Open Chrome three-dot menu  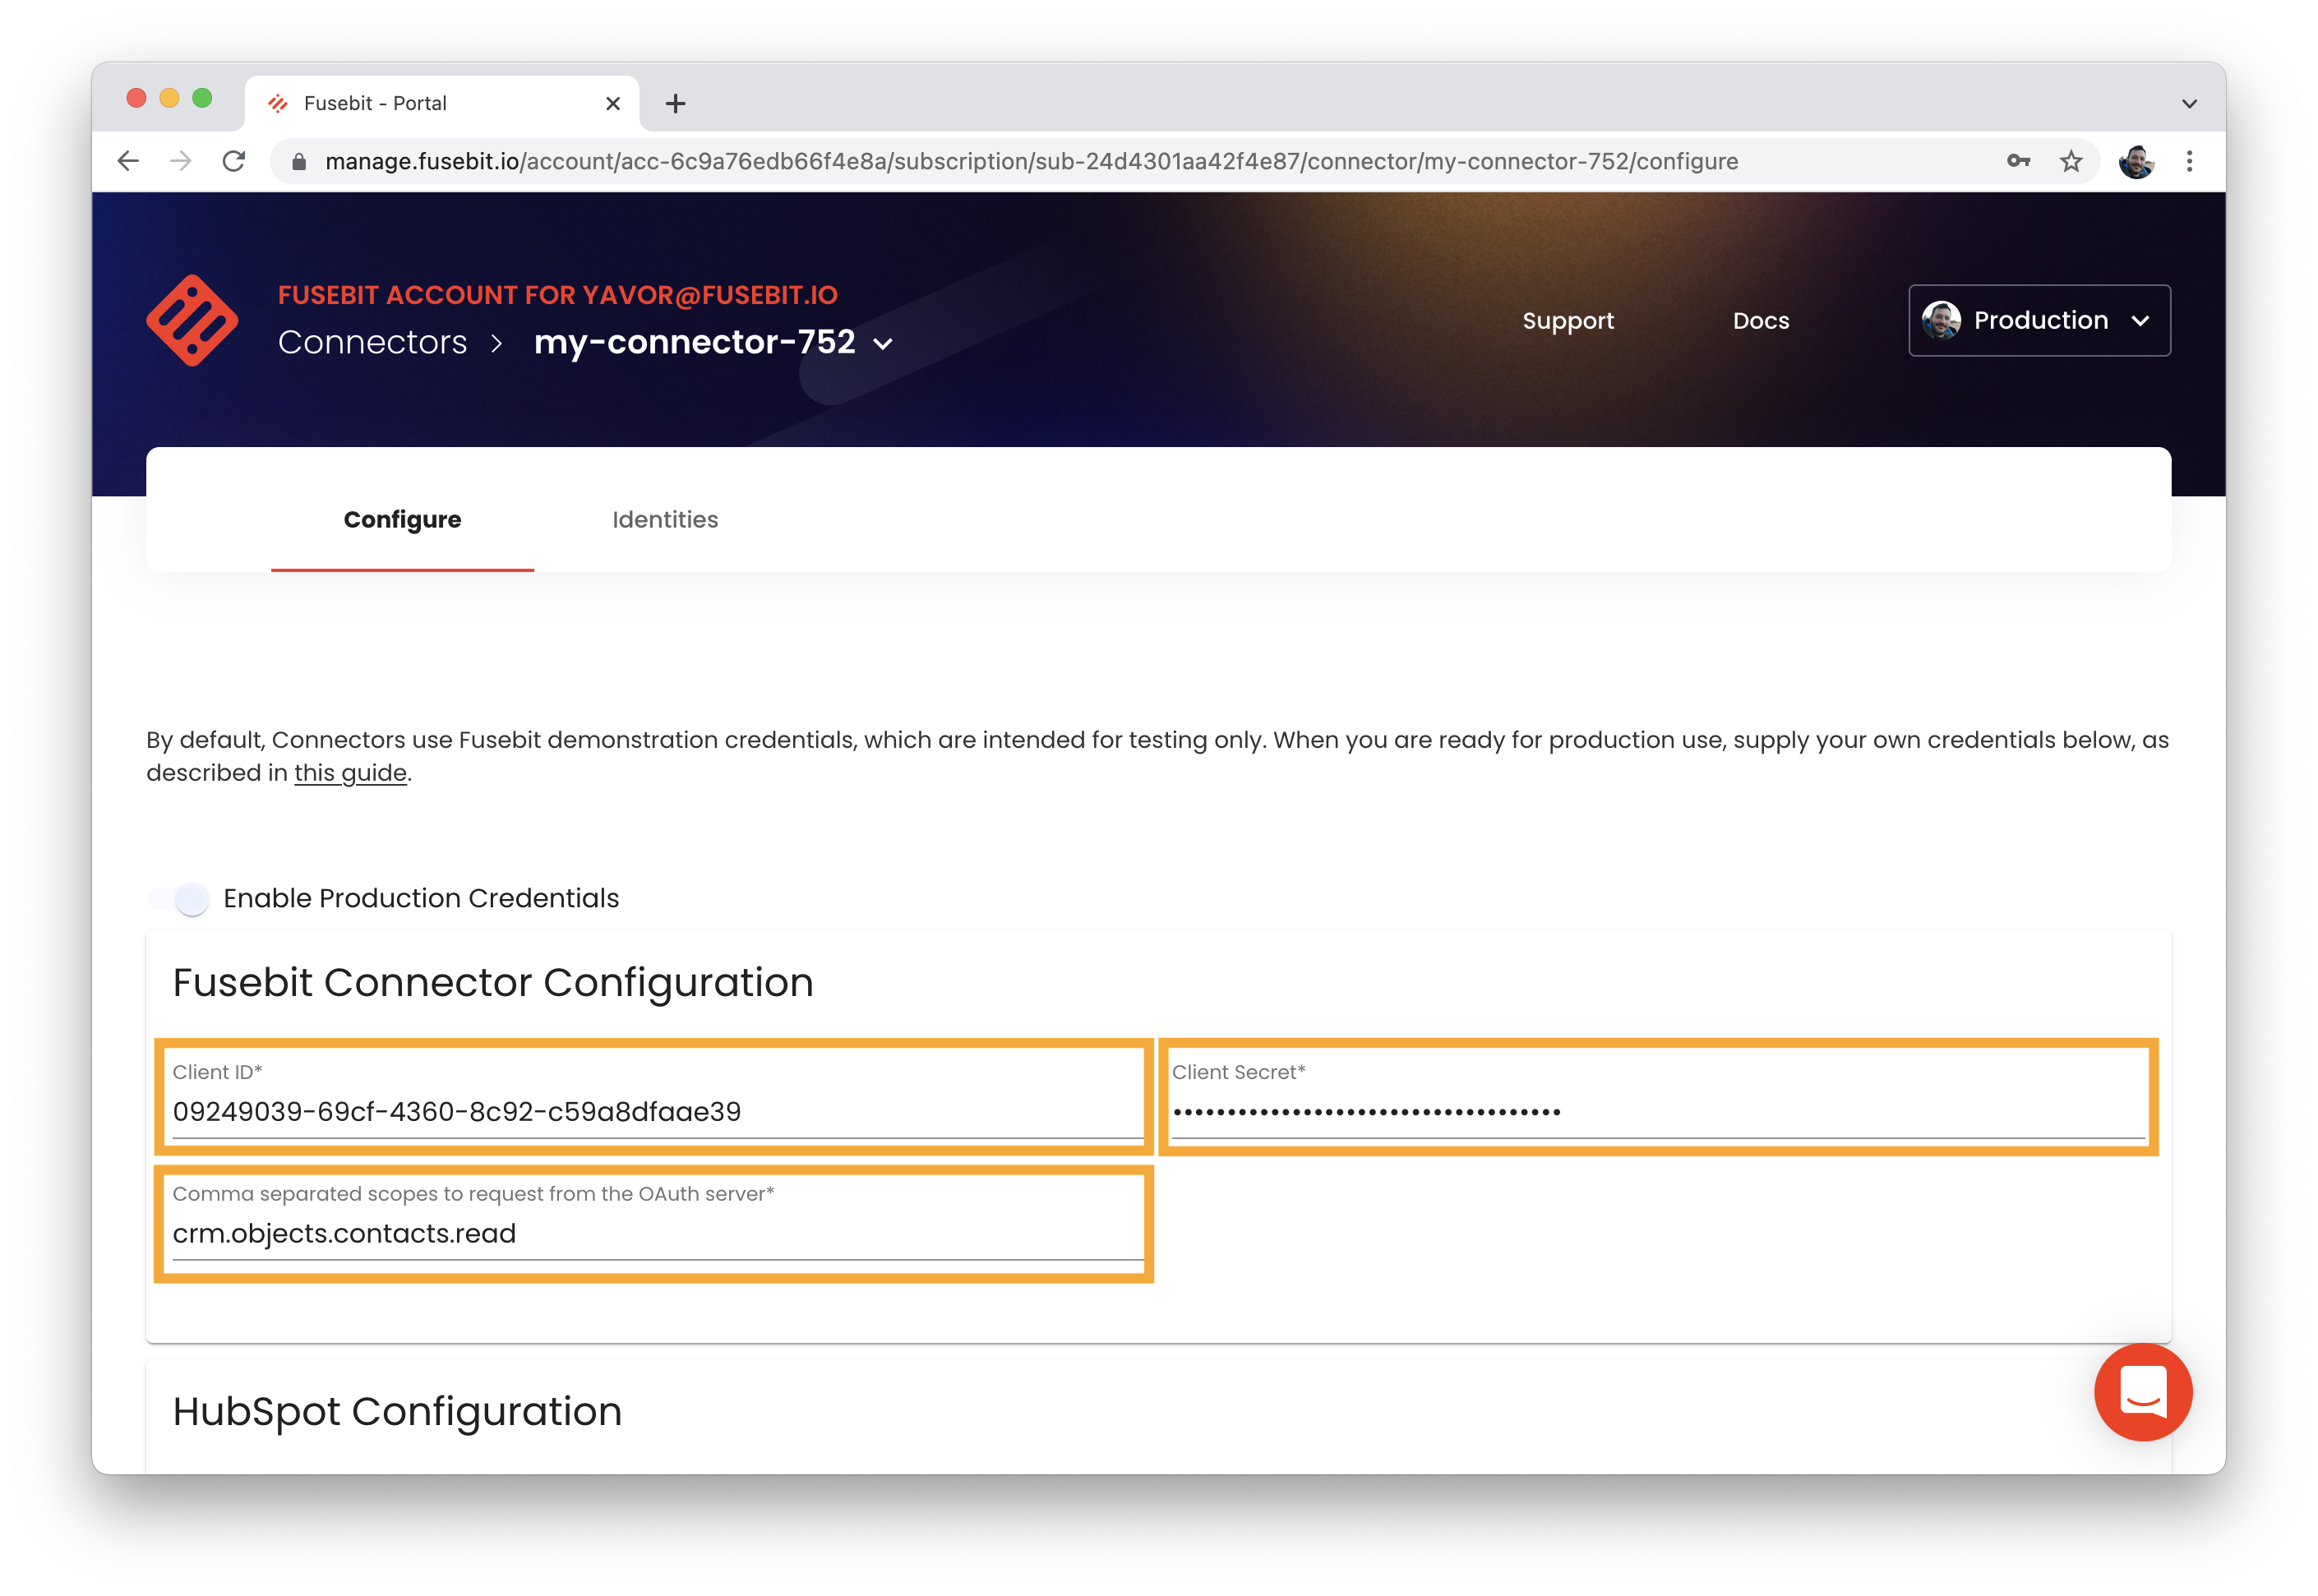click(x=2189, y=161)
